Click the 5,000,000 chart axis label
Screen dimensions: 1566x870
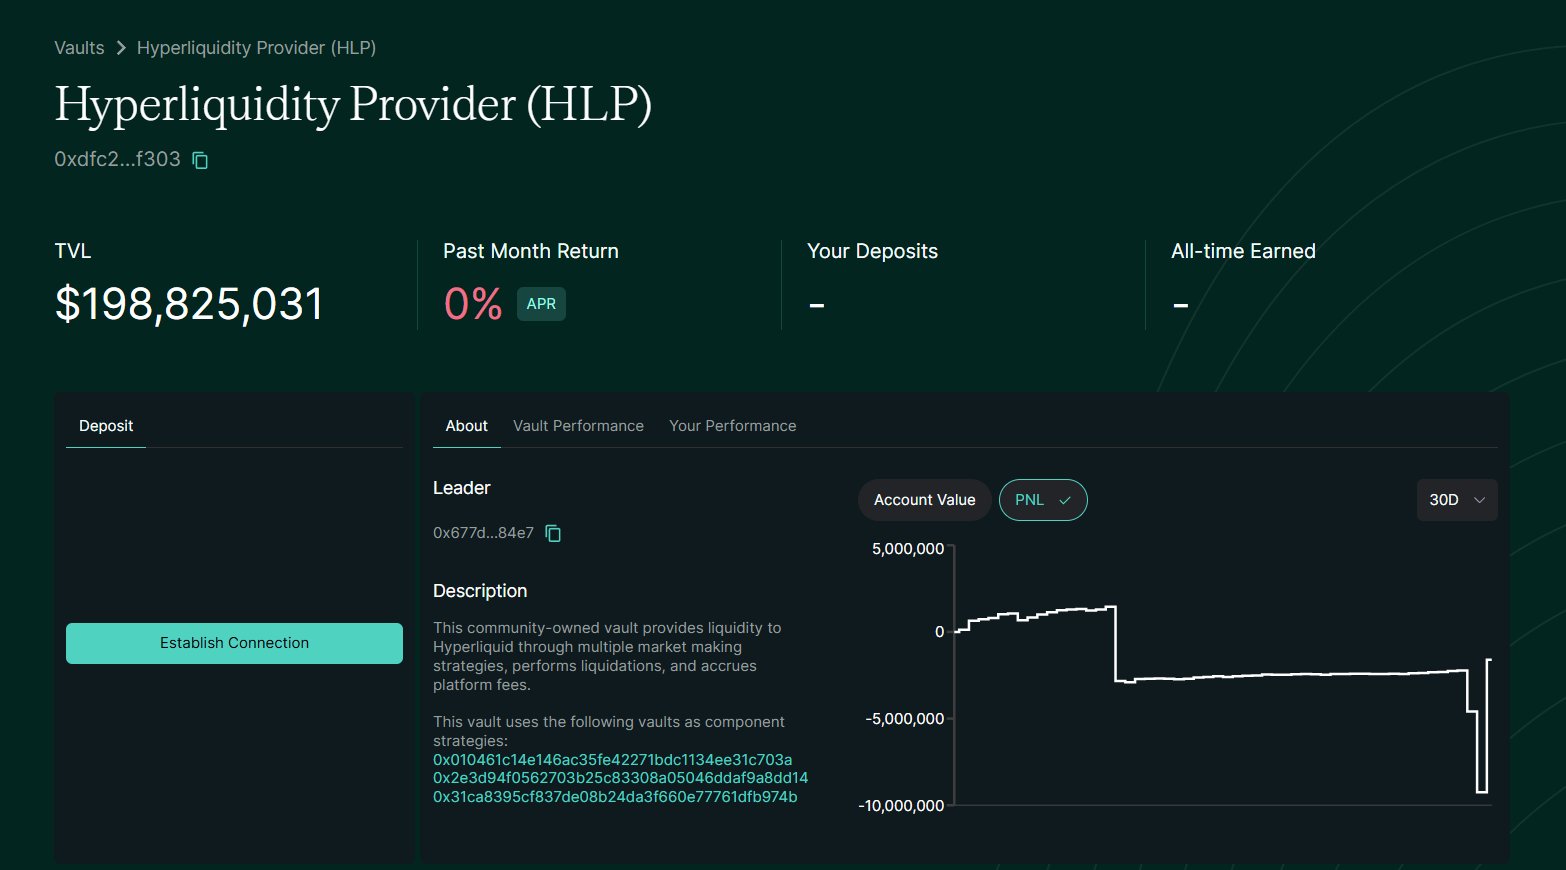pyautogui.click(x=908, y=549)
